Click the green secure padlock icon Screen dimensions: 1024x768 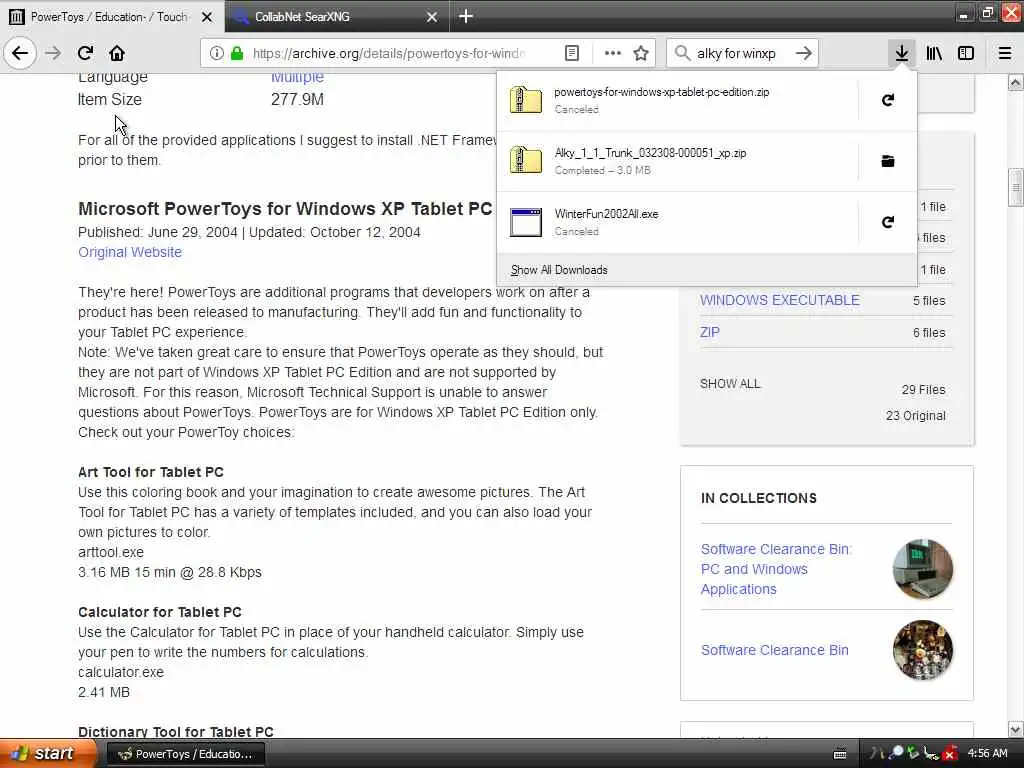pyautogui.click(x=236, y=53)
